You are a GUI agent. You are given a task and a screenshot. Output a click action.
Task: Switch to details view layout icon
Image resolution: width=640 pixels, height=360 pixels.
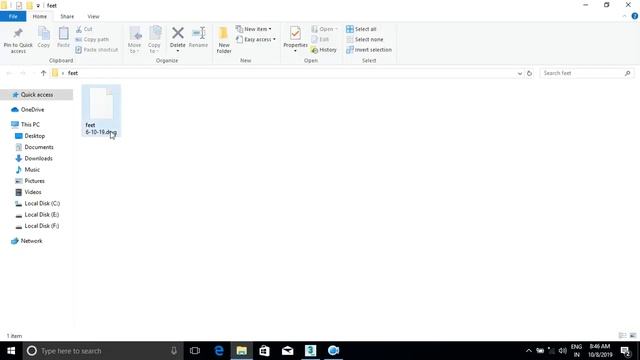click(x=622, y=336)
